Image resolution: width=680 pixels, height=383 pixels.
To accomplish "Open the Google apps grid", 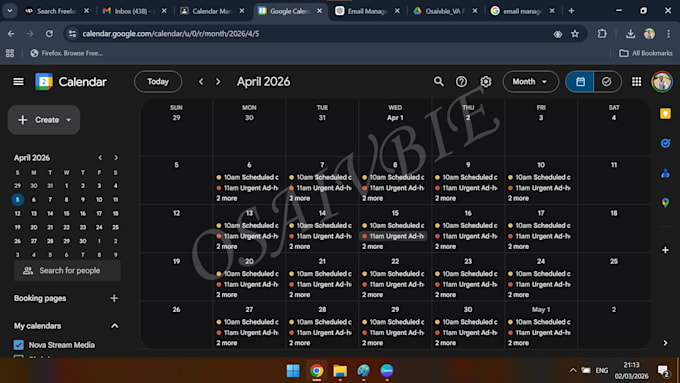I will (x=636, y=82).
